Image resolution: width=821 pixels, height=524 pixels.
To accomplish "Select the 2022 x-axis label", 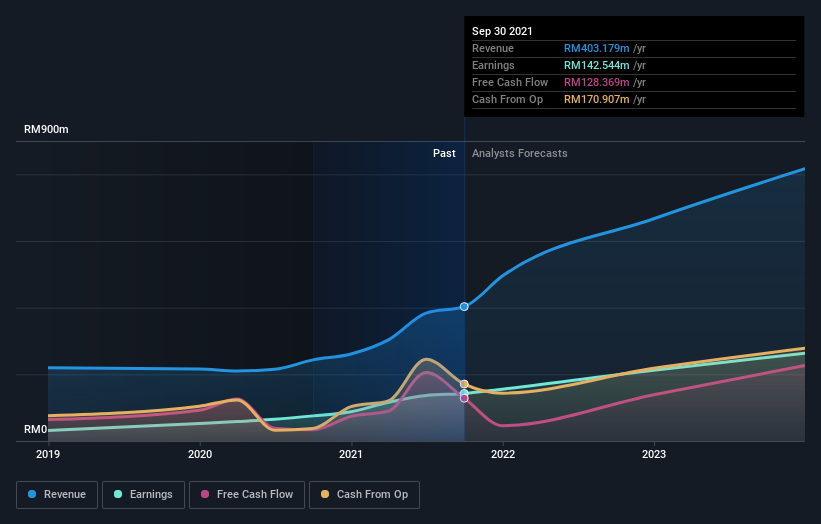I will pyautogui.click(x=503, y=454).
